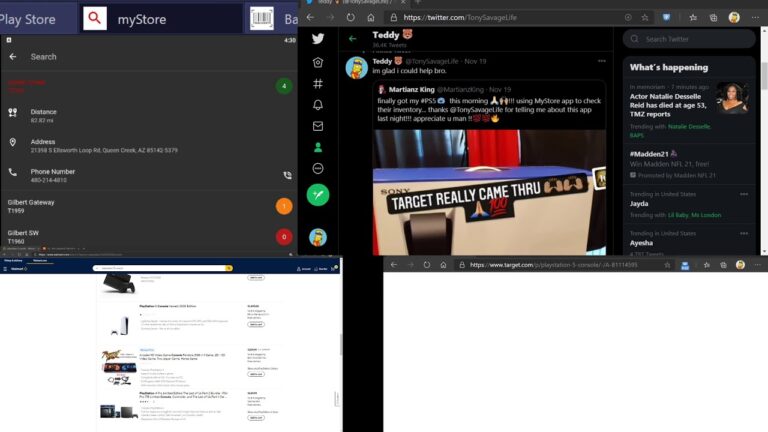Open the more options menu on Teddy's tweet
768x432 pixels.
[x=601, y=61]
